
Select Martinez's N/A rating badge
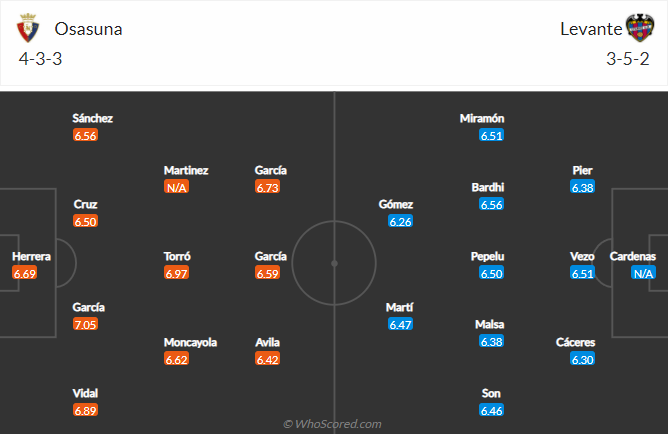click(x=177, y=187)
